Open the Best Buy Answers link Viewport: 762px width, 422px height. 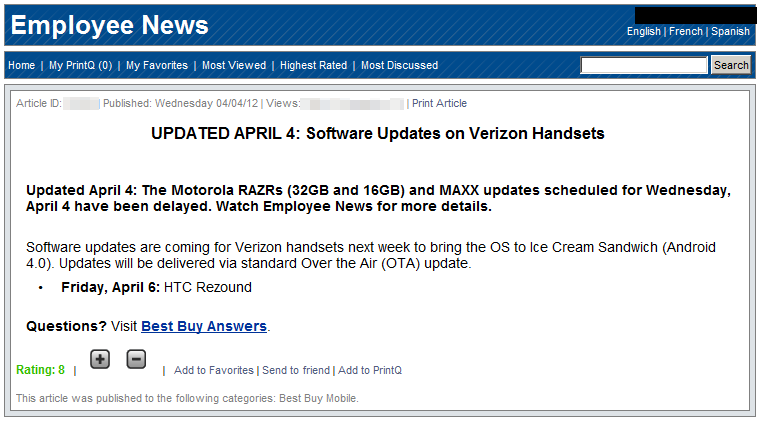click(204, 326)
